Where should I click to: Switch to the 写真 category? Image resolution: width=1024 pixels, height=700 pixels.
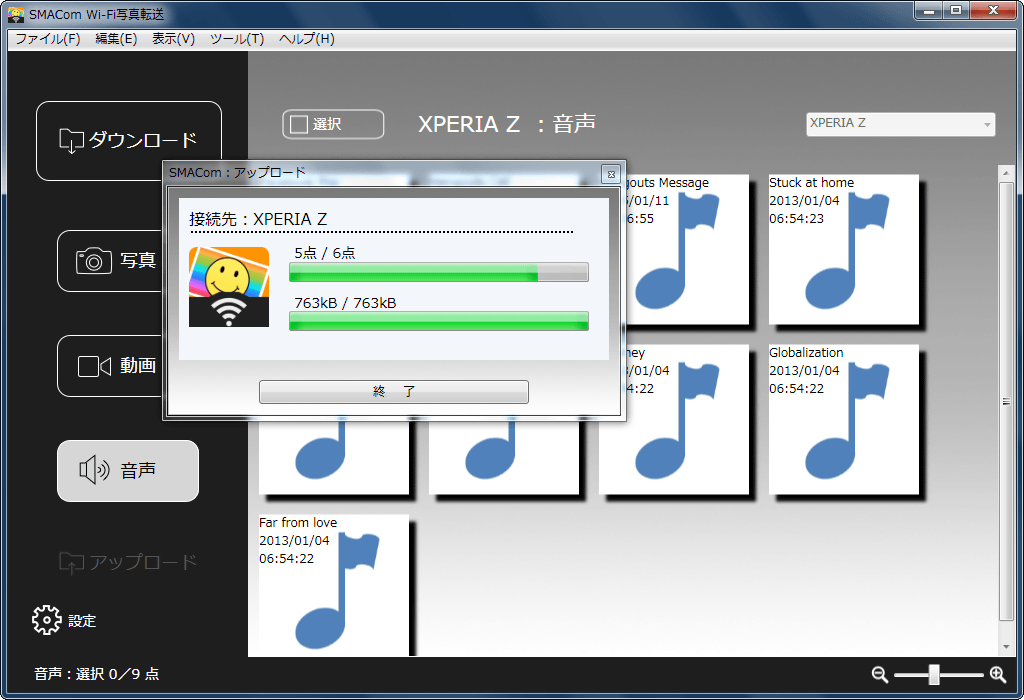pos(110,261)
